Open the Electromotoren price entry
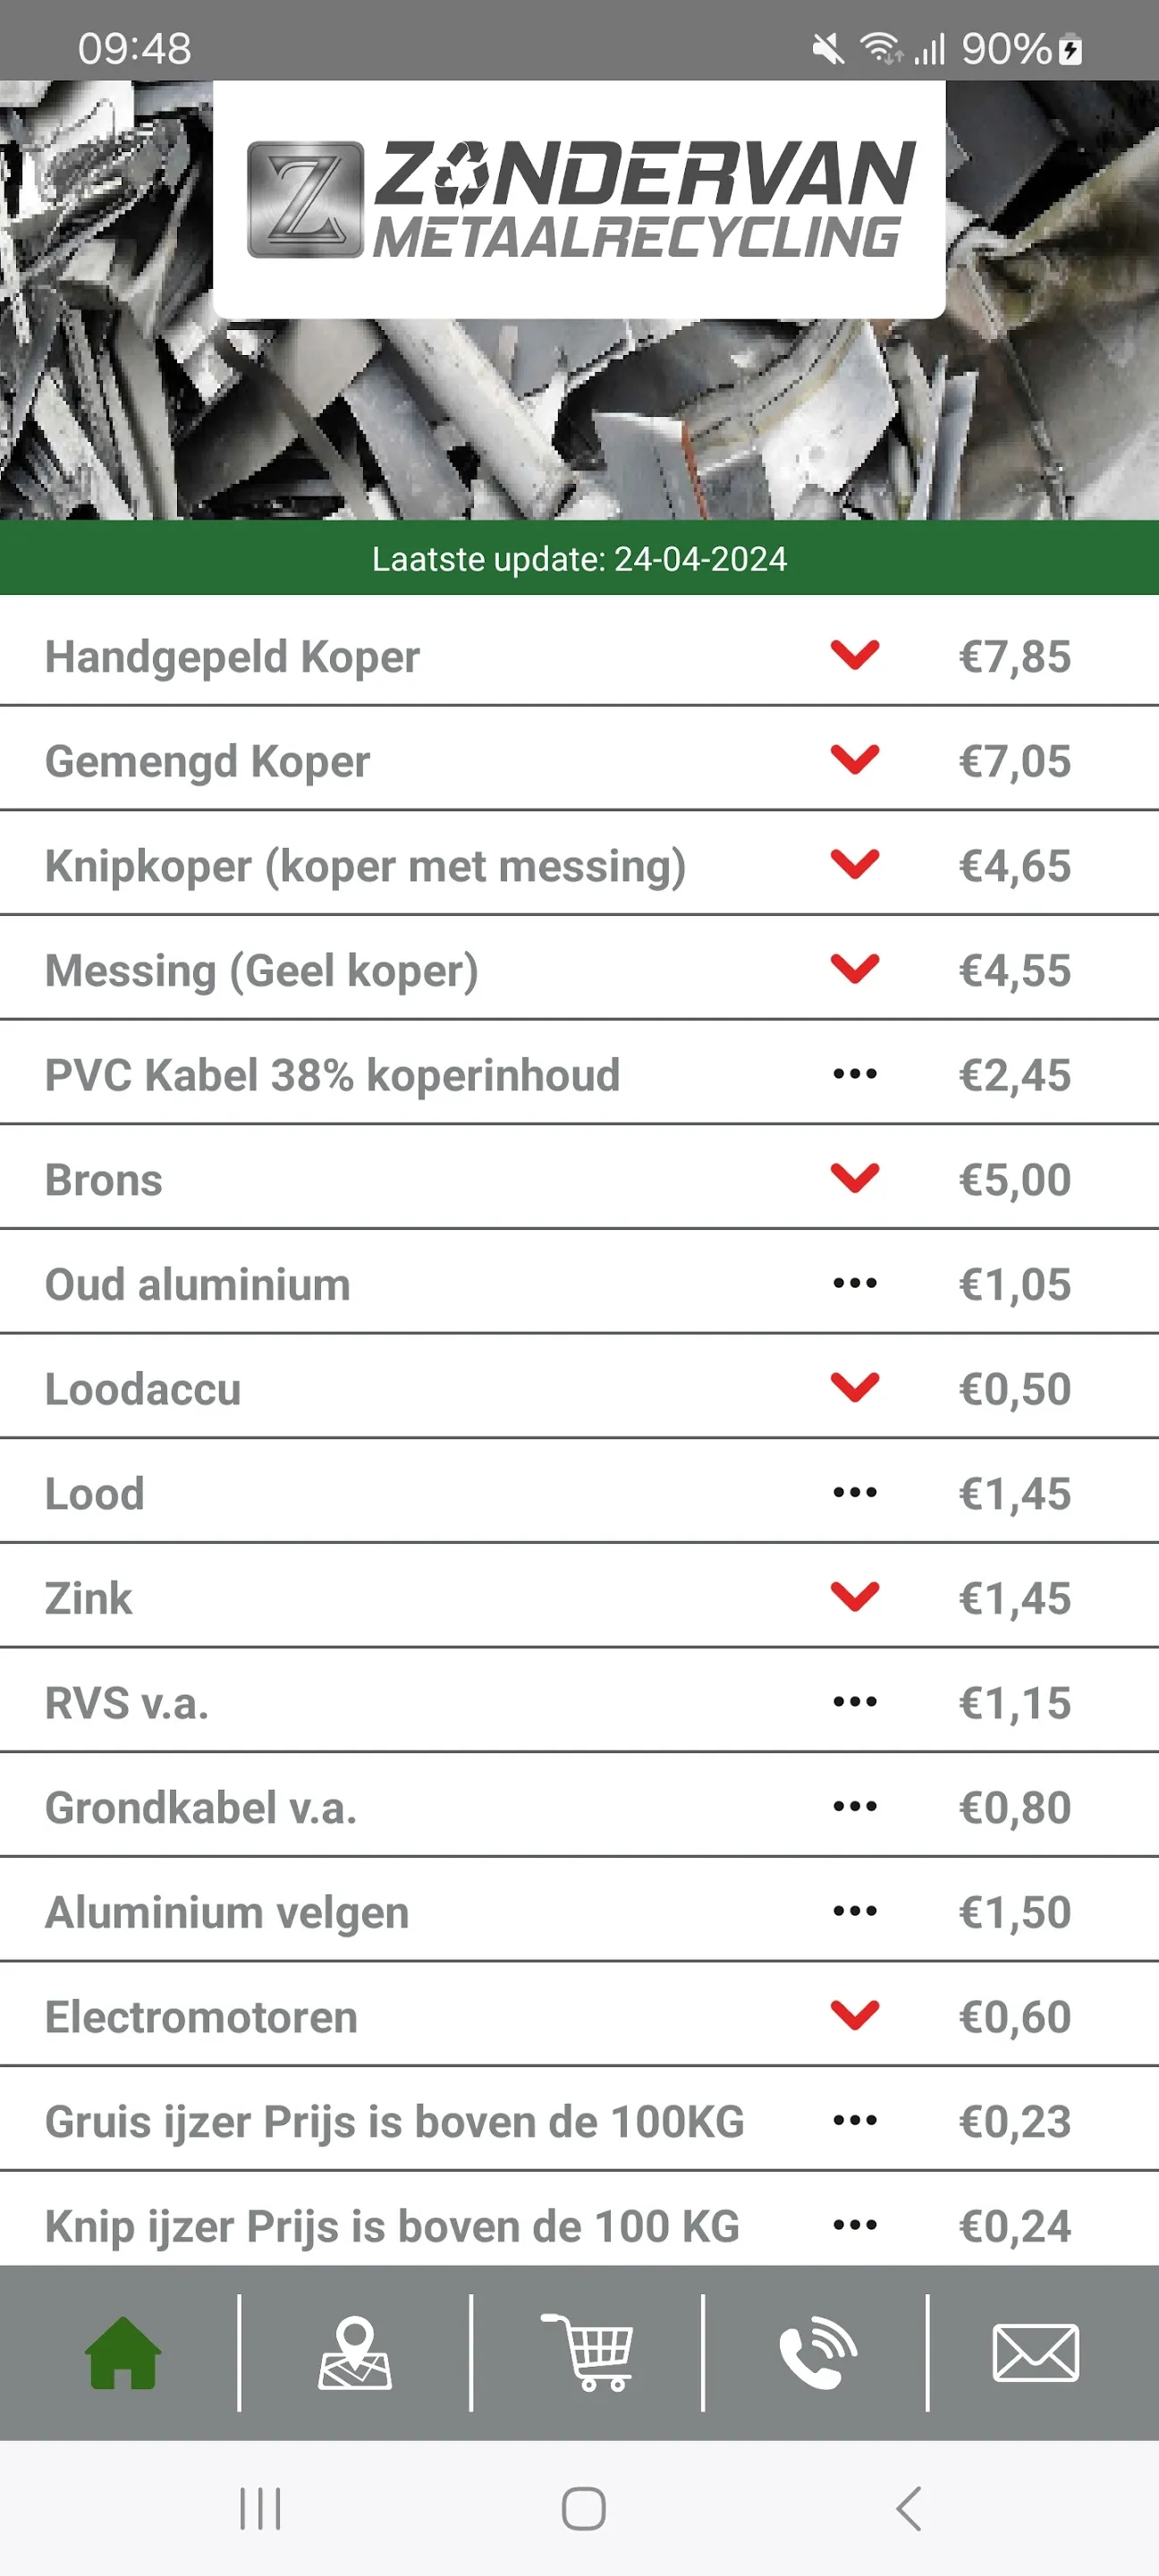The image size is (1159, 2576). click(x=579, y=2016)
